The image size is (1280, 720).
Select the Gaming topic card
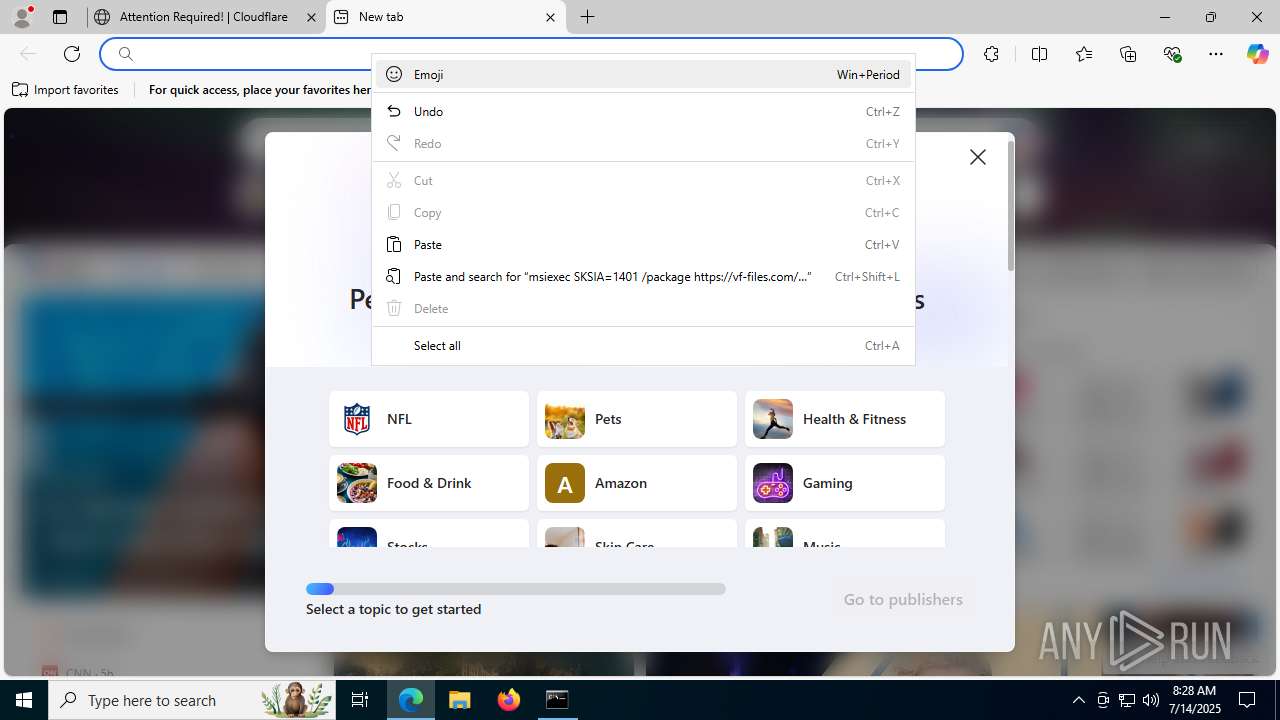pyautogui.click(x=845, y=483)
